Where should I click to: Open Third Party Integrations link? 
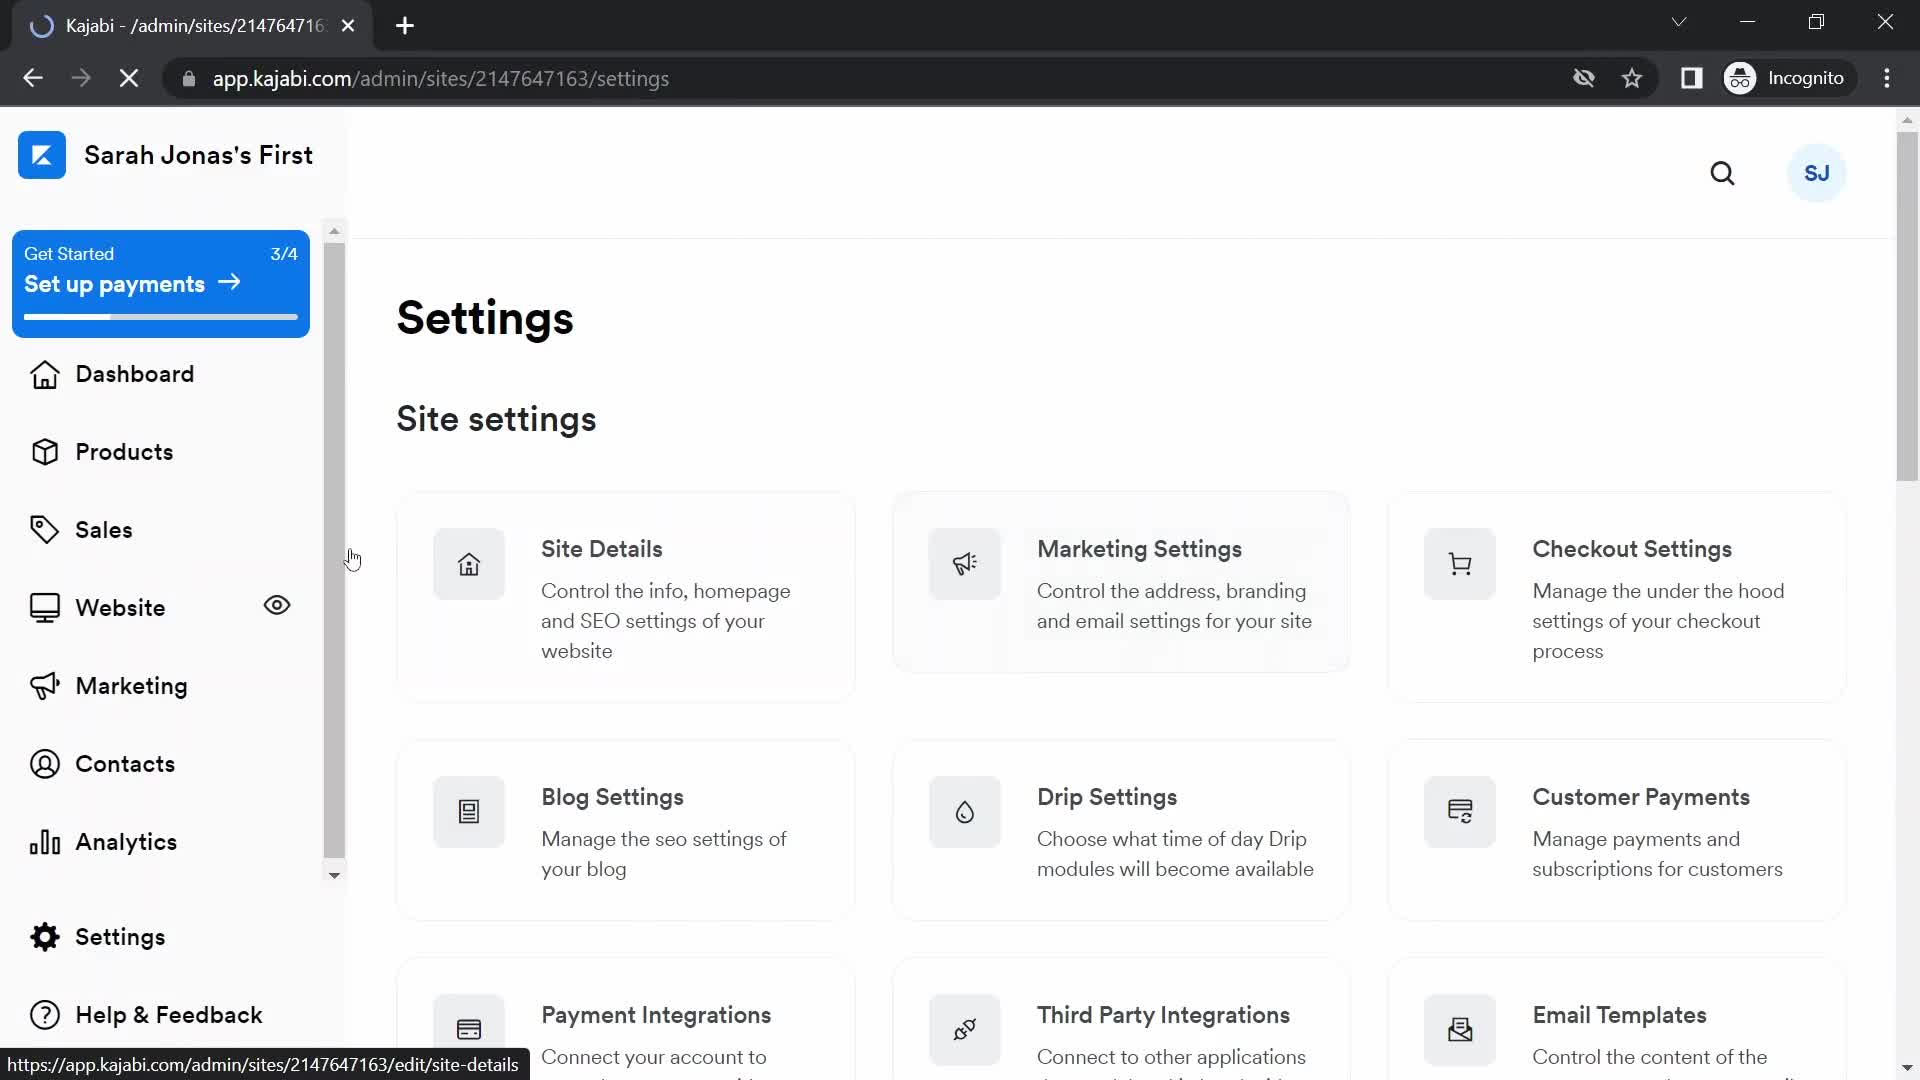pos(1163,1015)
